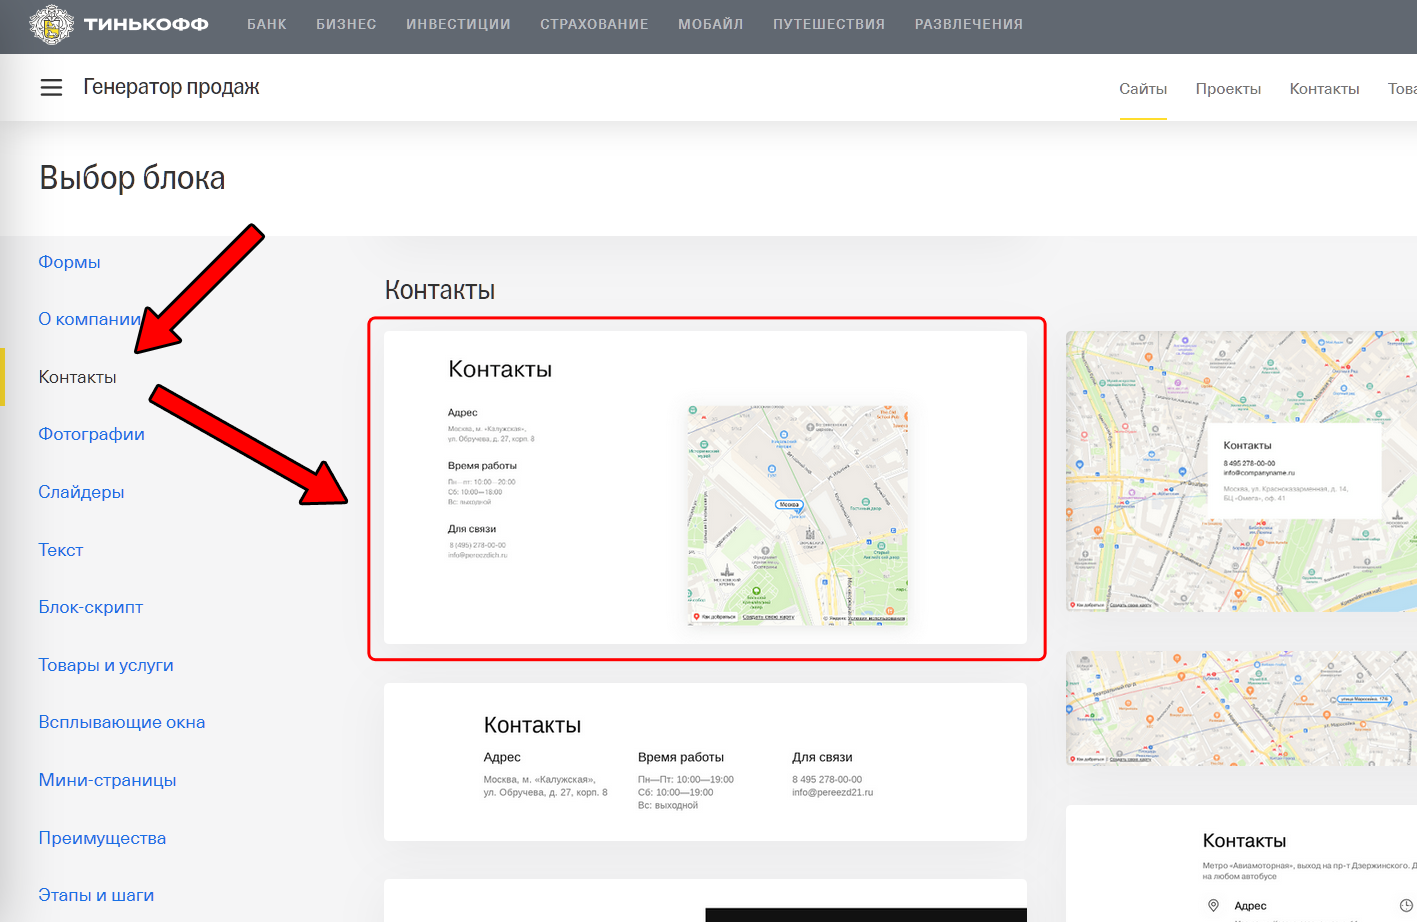
Task: Pick the highlighted Контакты block with map
Action: pyautogui.click(x=705, y=488)
